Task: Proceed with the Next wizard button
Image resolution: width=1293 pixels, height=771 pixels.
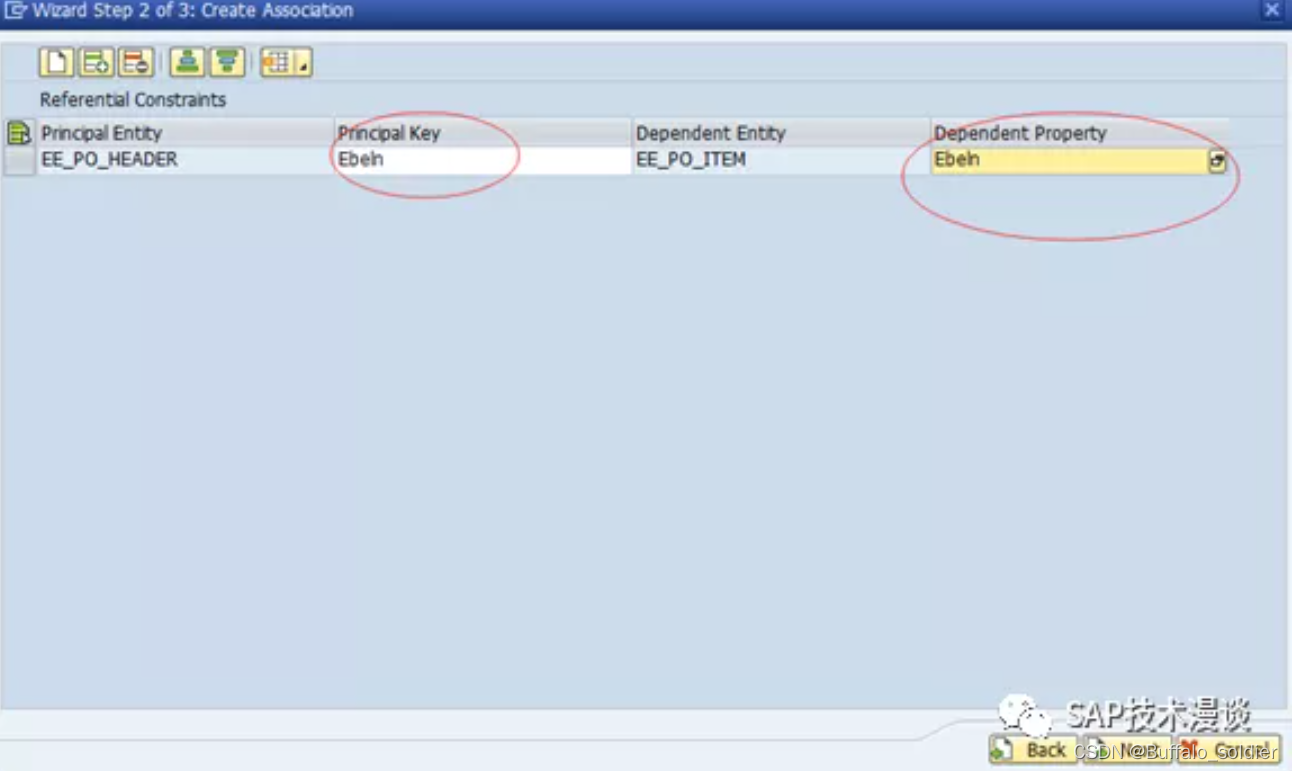Action: tap(1127, 750)
